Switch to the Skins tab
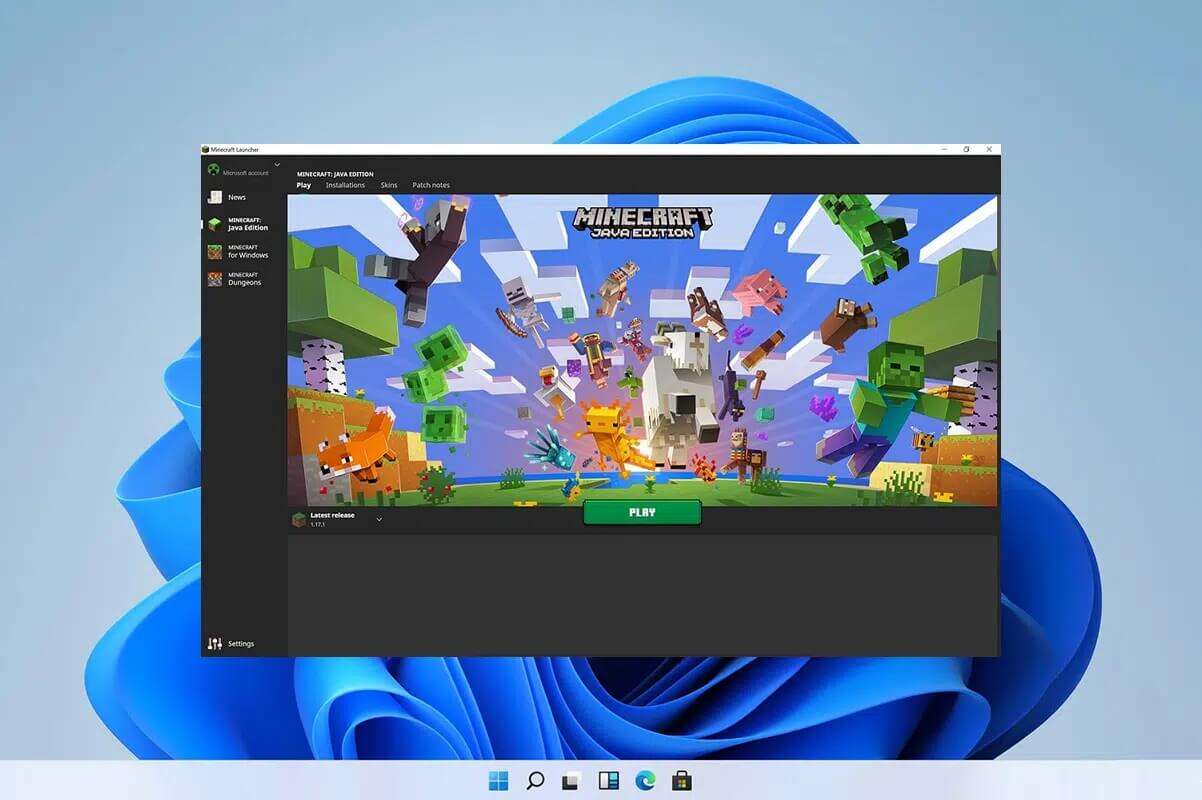Viewport: 1202px width, 800px height. coord(389,185)
